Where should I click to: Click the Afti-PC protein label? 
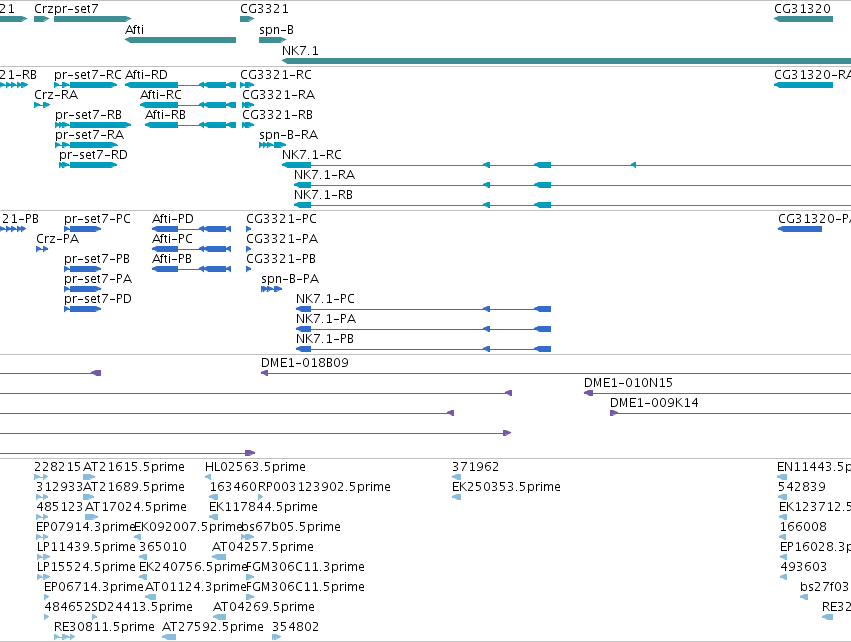pyautogui.click(x=173, y=239)
